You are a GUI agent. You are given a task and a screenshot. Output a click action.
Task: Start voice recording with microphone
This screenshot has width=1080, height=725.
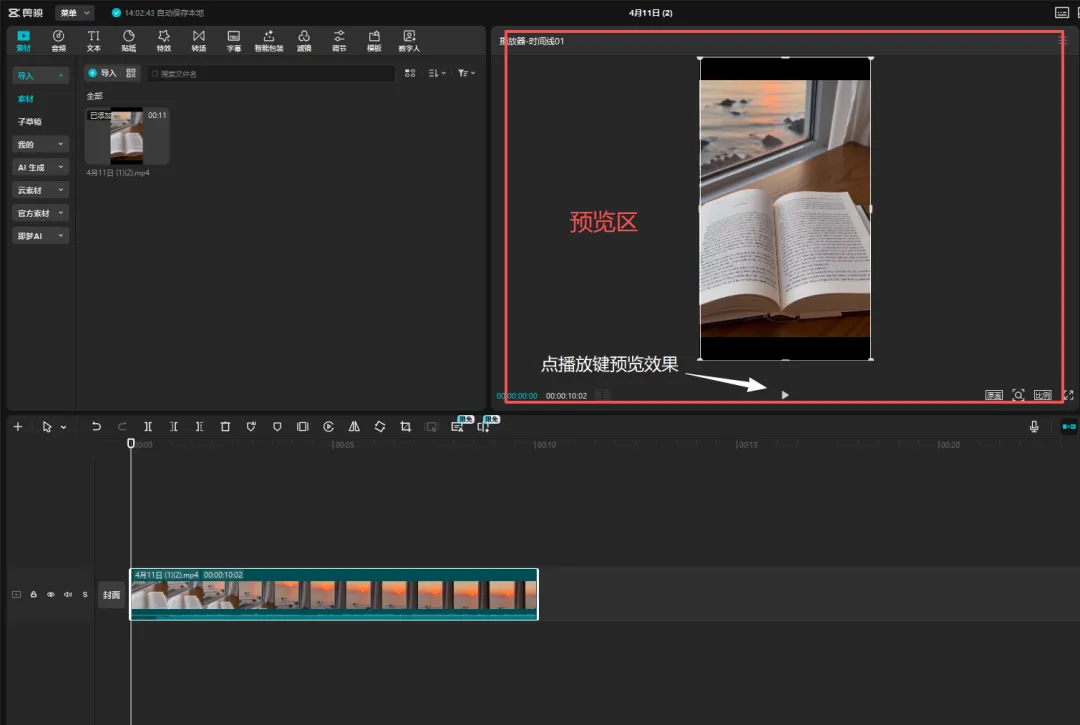tap(1034, 427)
